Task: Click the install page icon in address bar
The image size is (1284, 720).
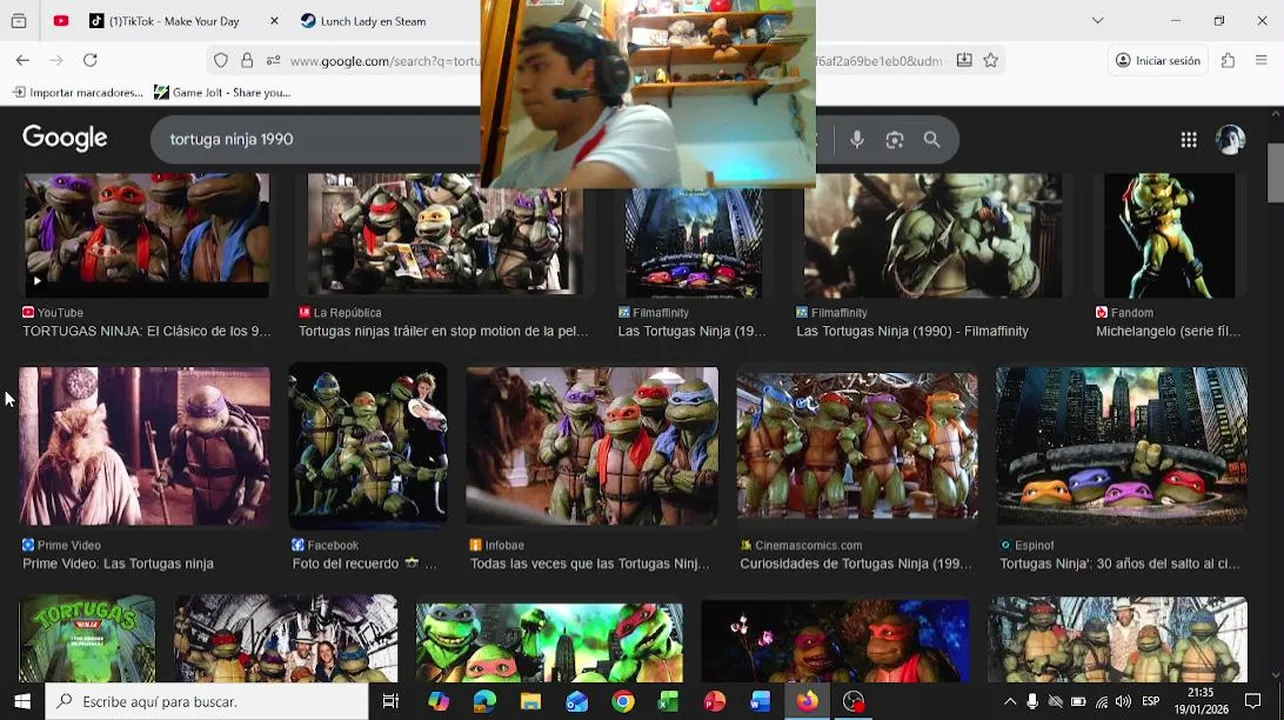Action: coord(964,61)
